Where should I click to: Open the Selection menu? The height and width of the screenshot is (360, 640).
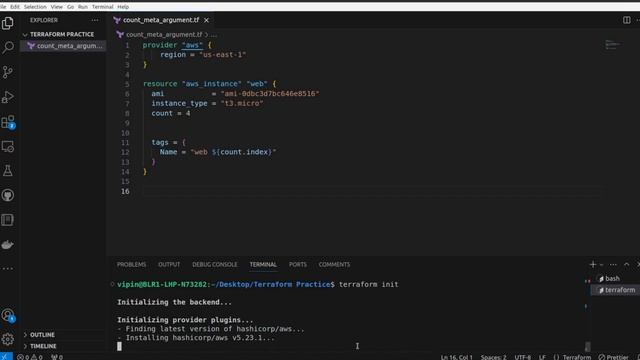tap(35, 7)
